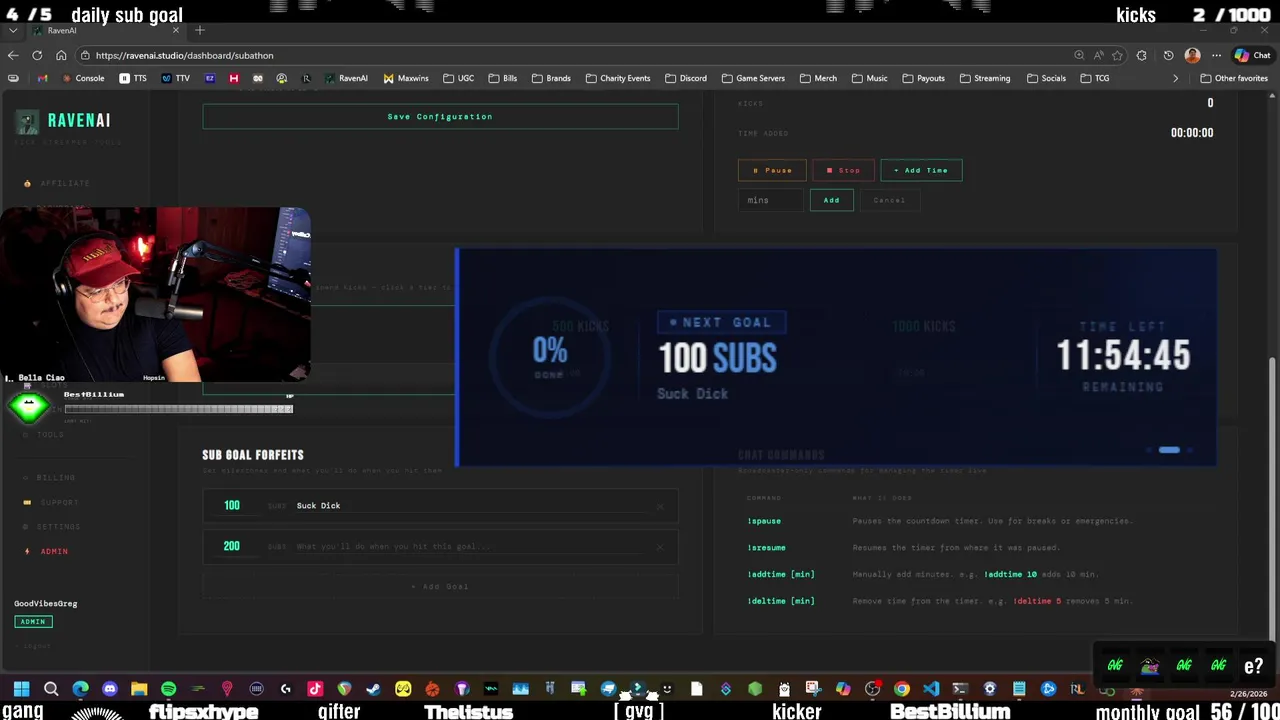Expand the Payouts bookmarks folder
The height and width of the screenshot is (720, 1280).
tap(922, 78)
